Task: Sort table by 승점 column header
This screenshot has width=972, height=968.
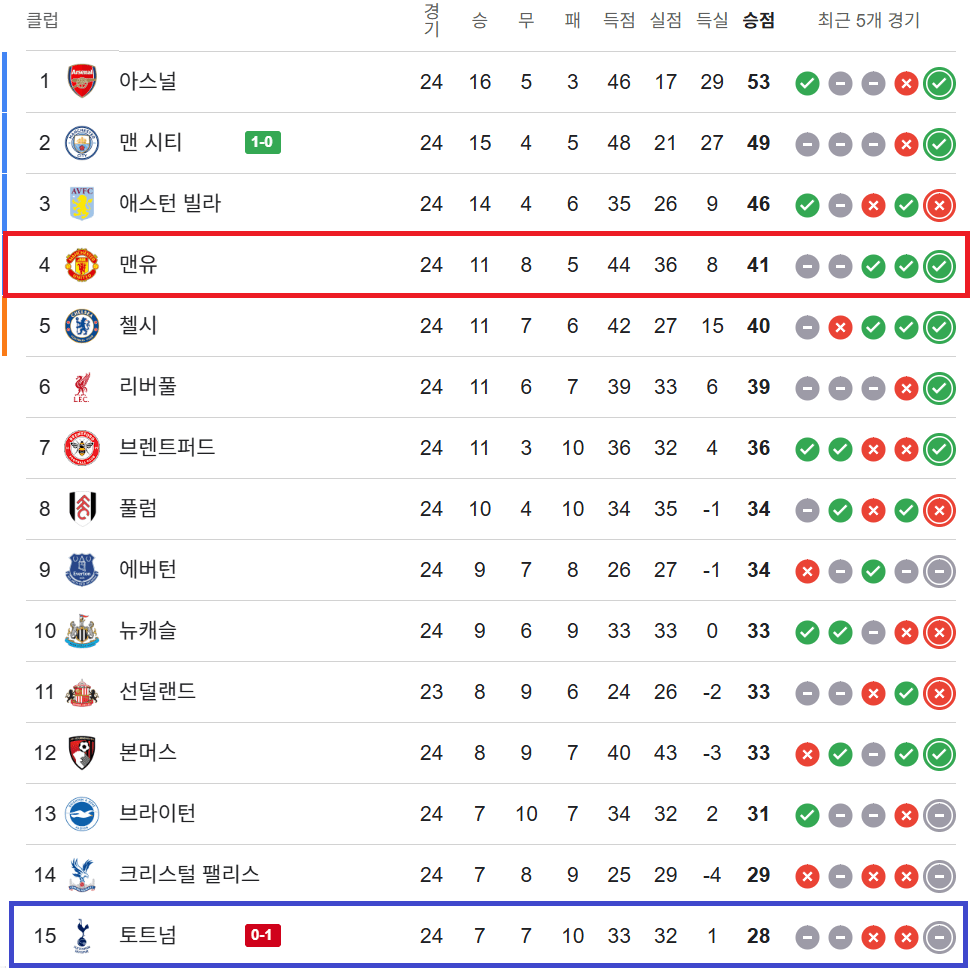Action: pos(758,21)
